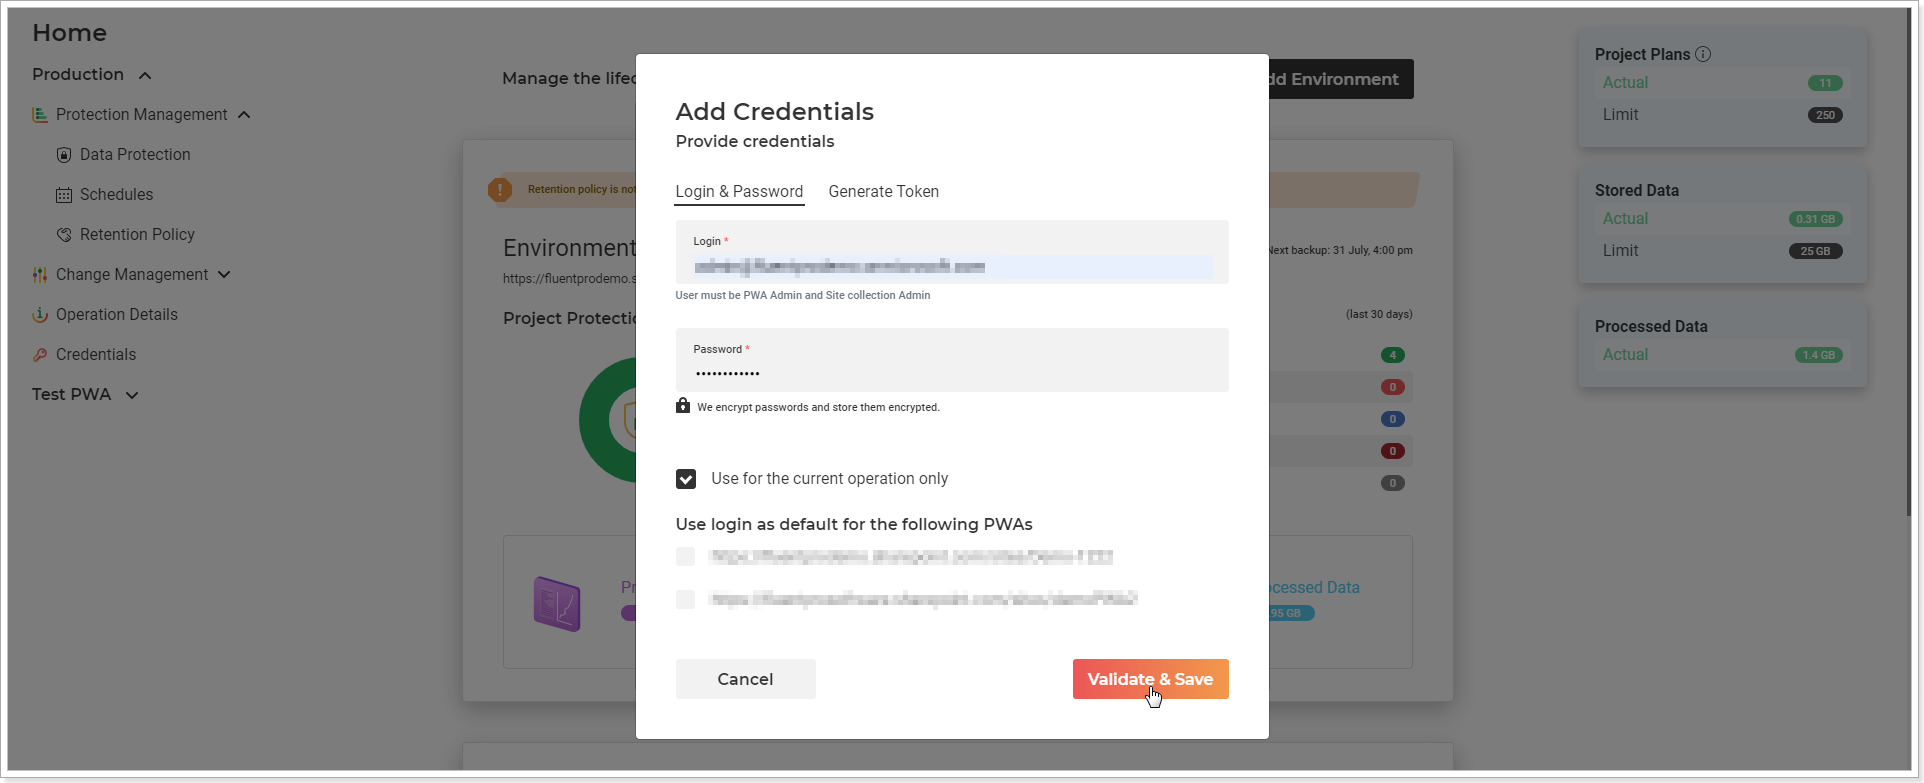
Task: Click the Project Plans info icon
Action: [x=1703, y=54]
